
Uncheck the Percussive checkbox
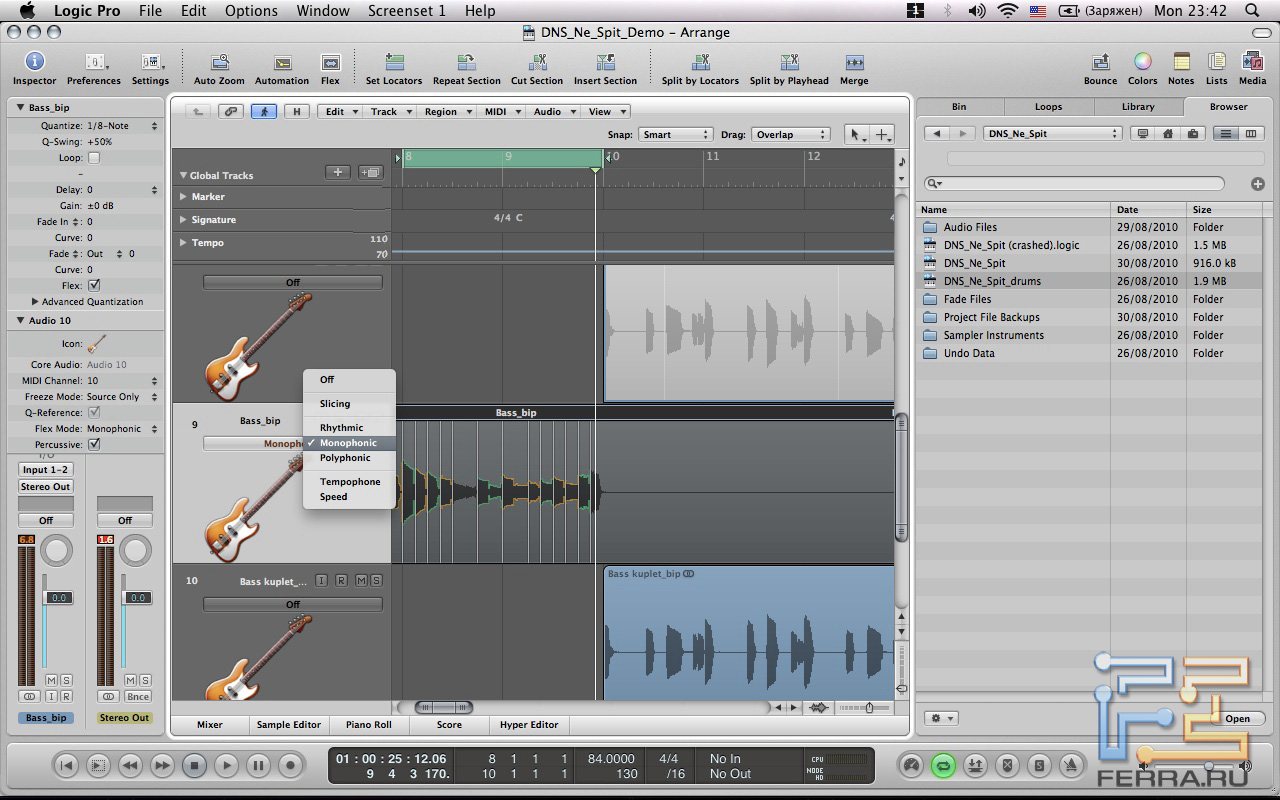click(x=94, y=445)
